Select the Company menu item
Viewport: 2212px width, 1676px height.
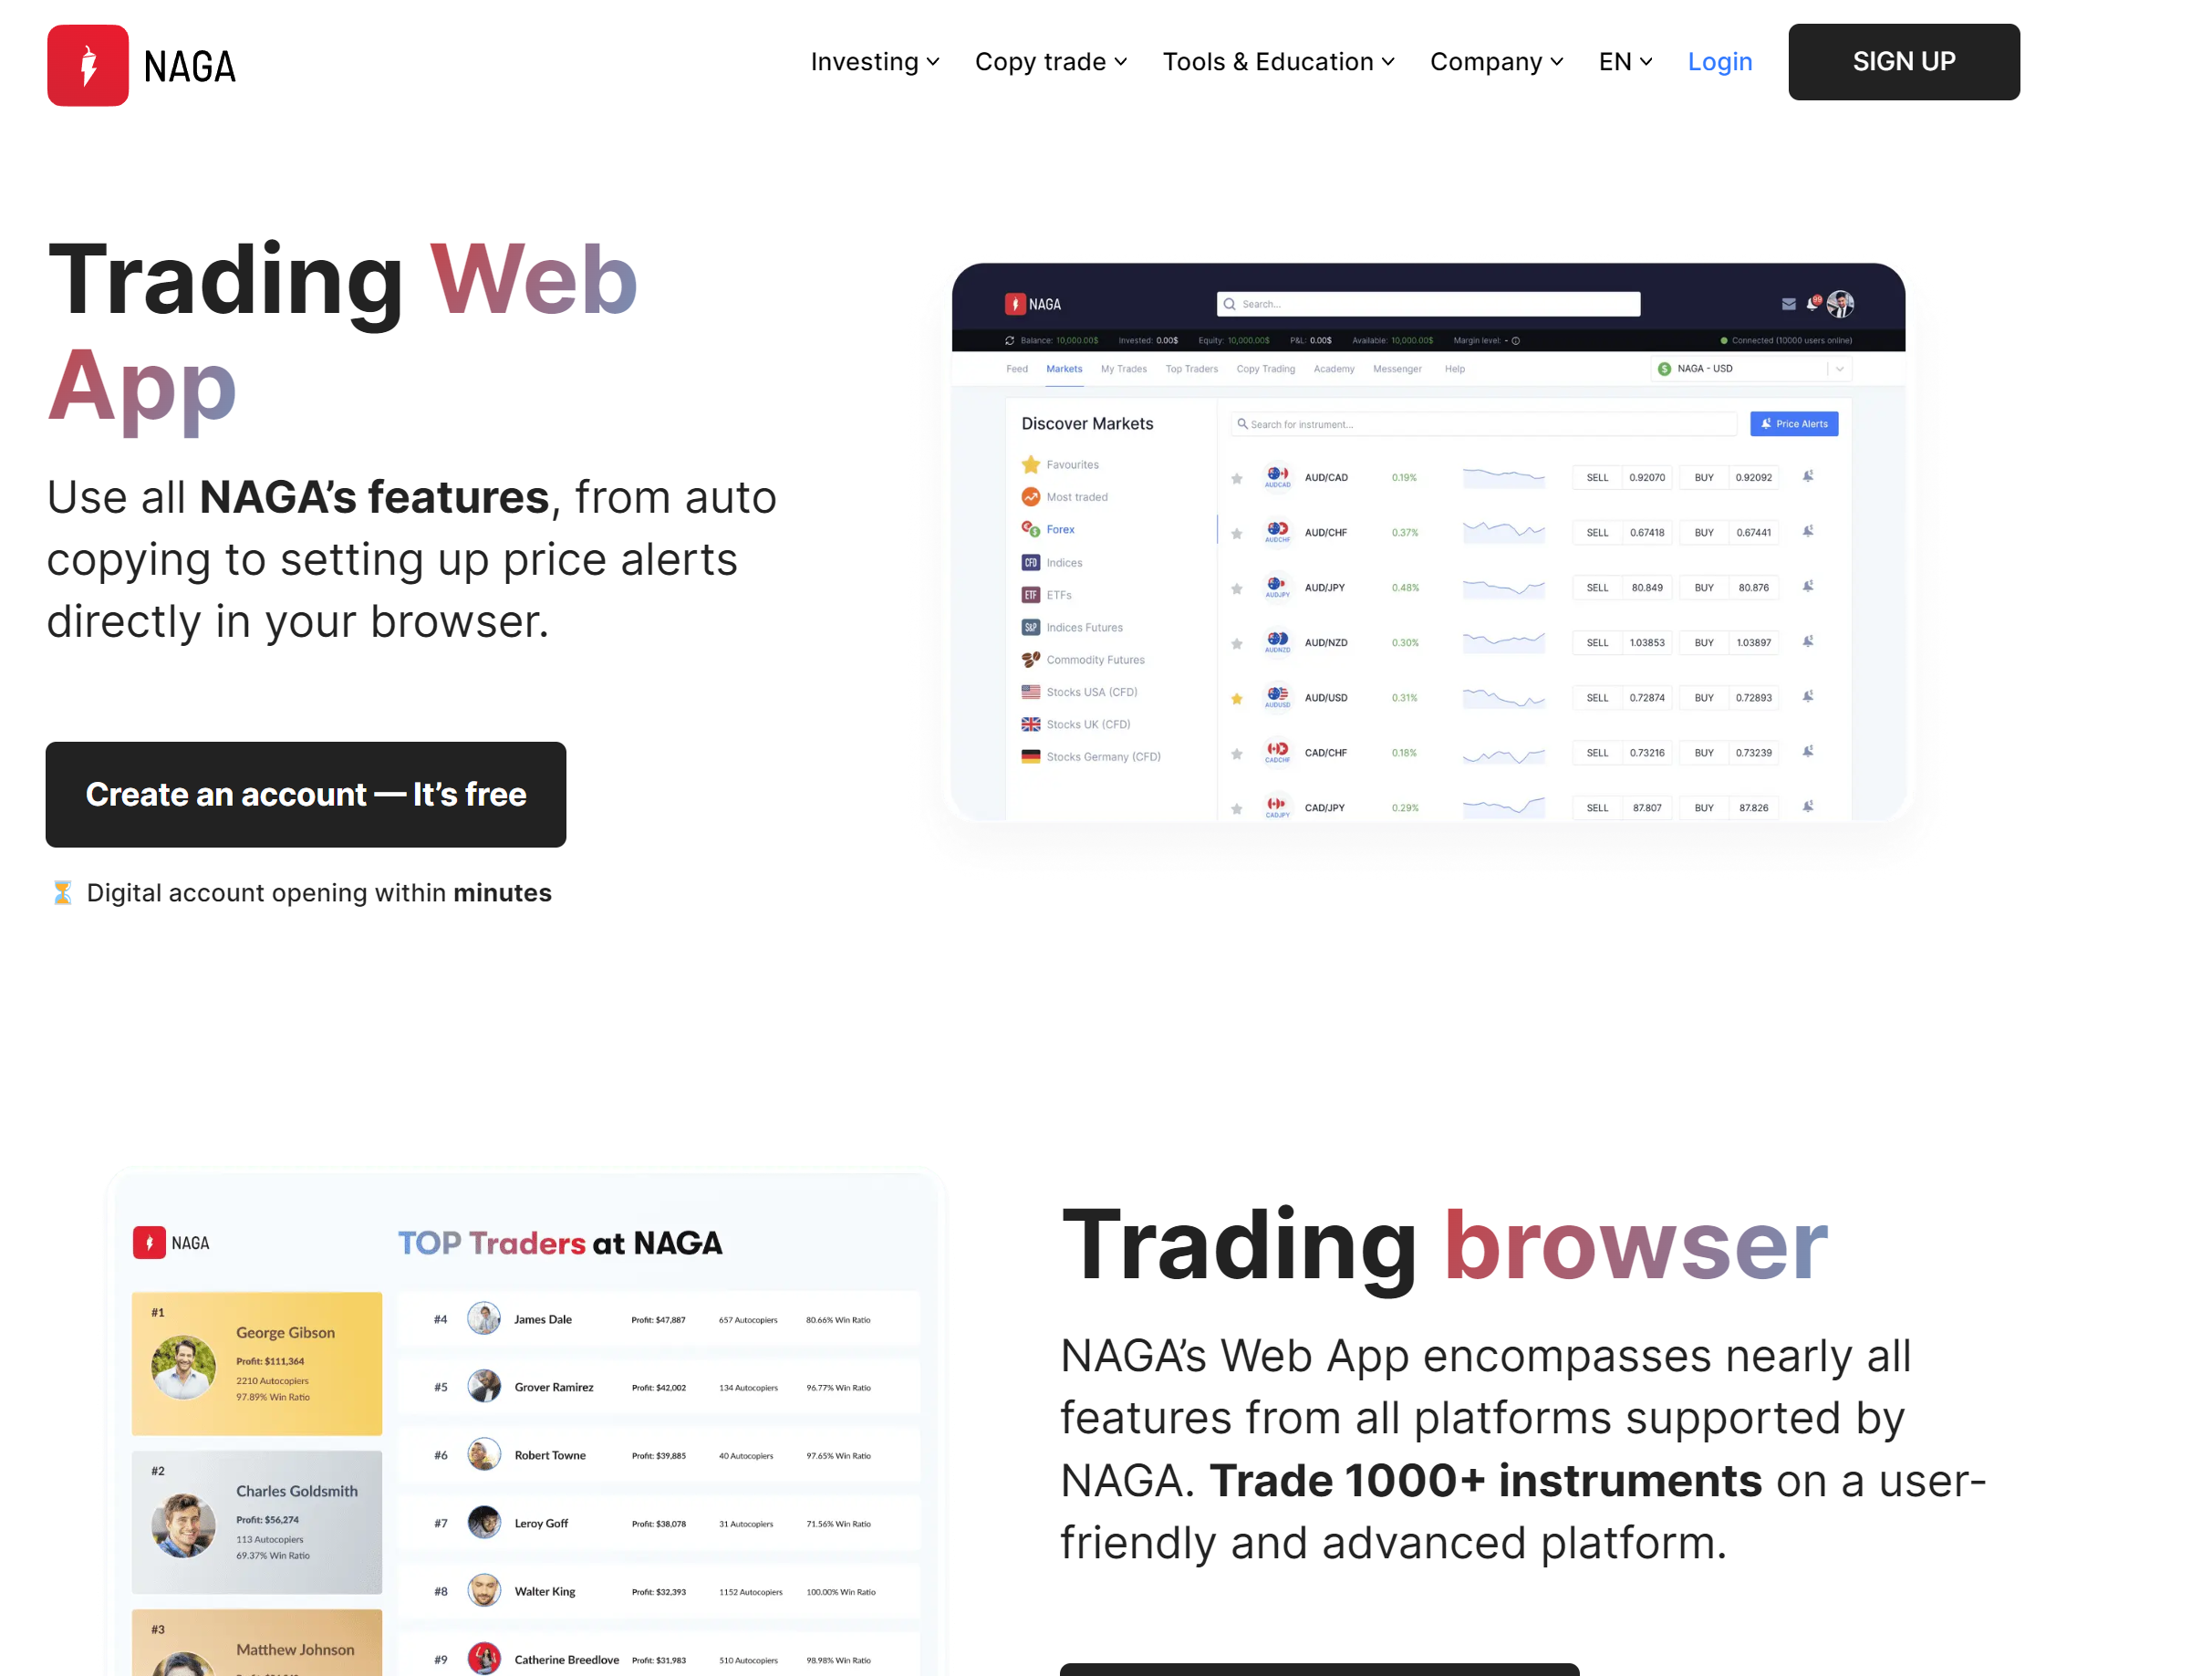click(x=1496, y=62)
